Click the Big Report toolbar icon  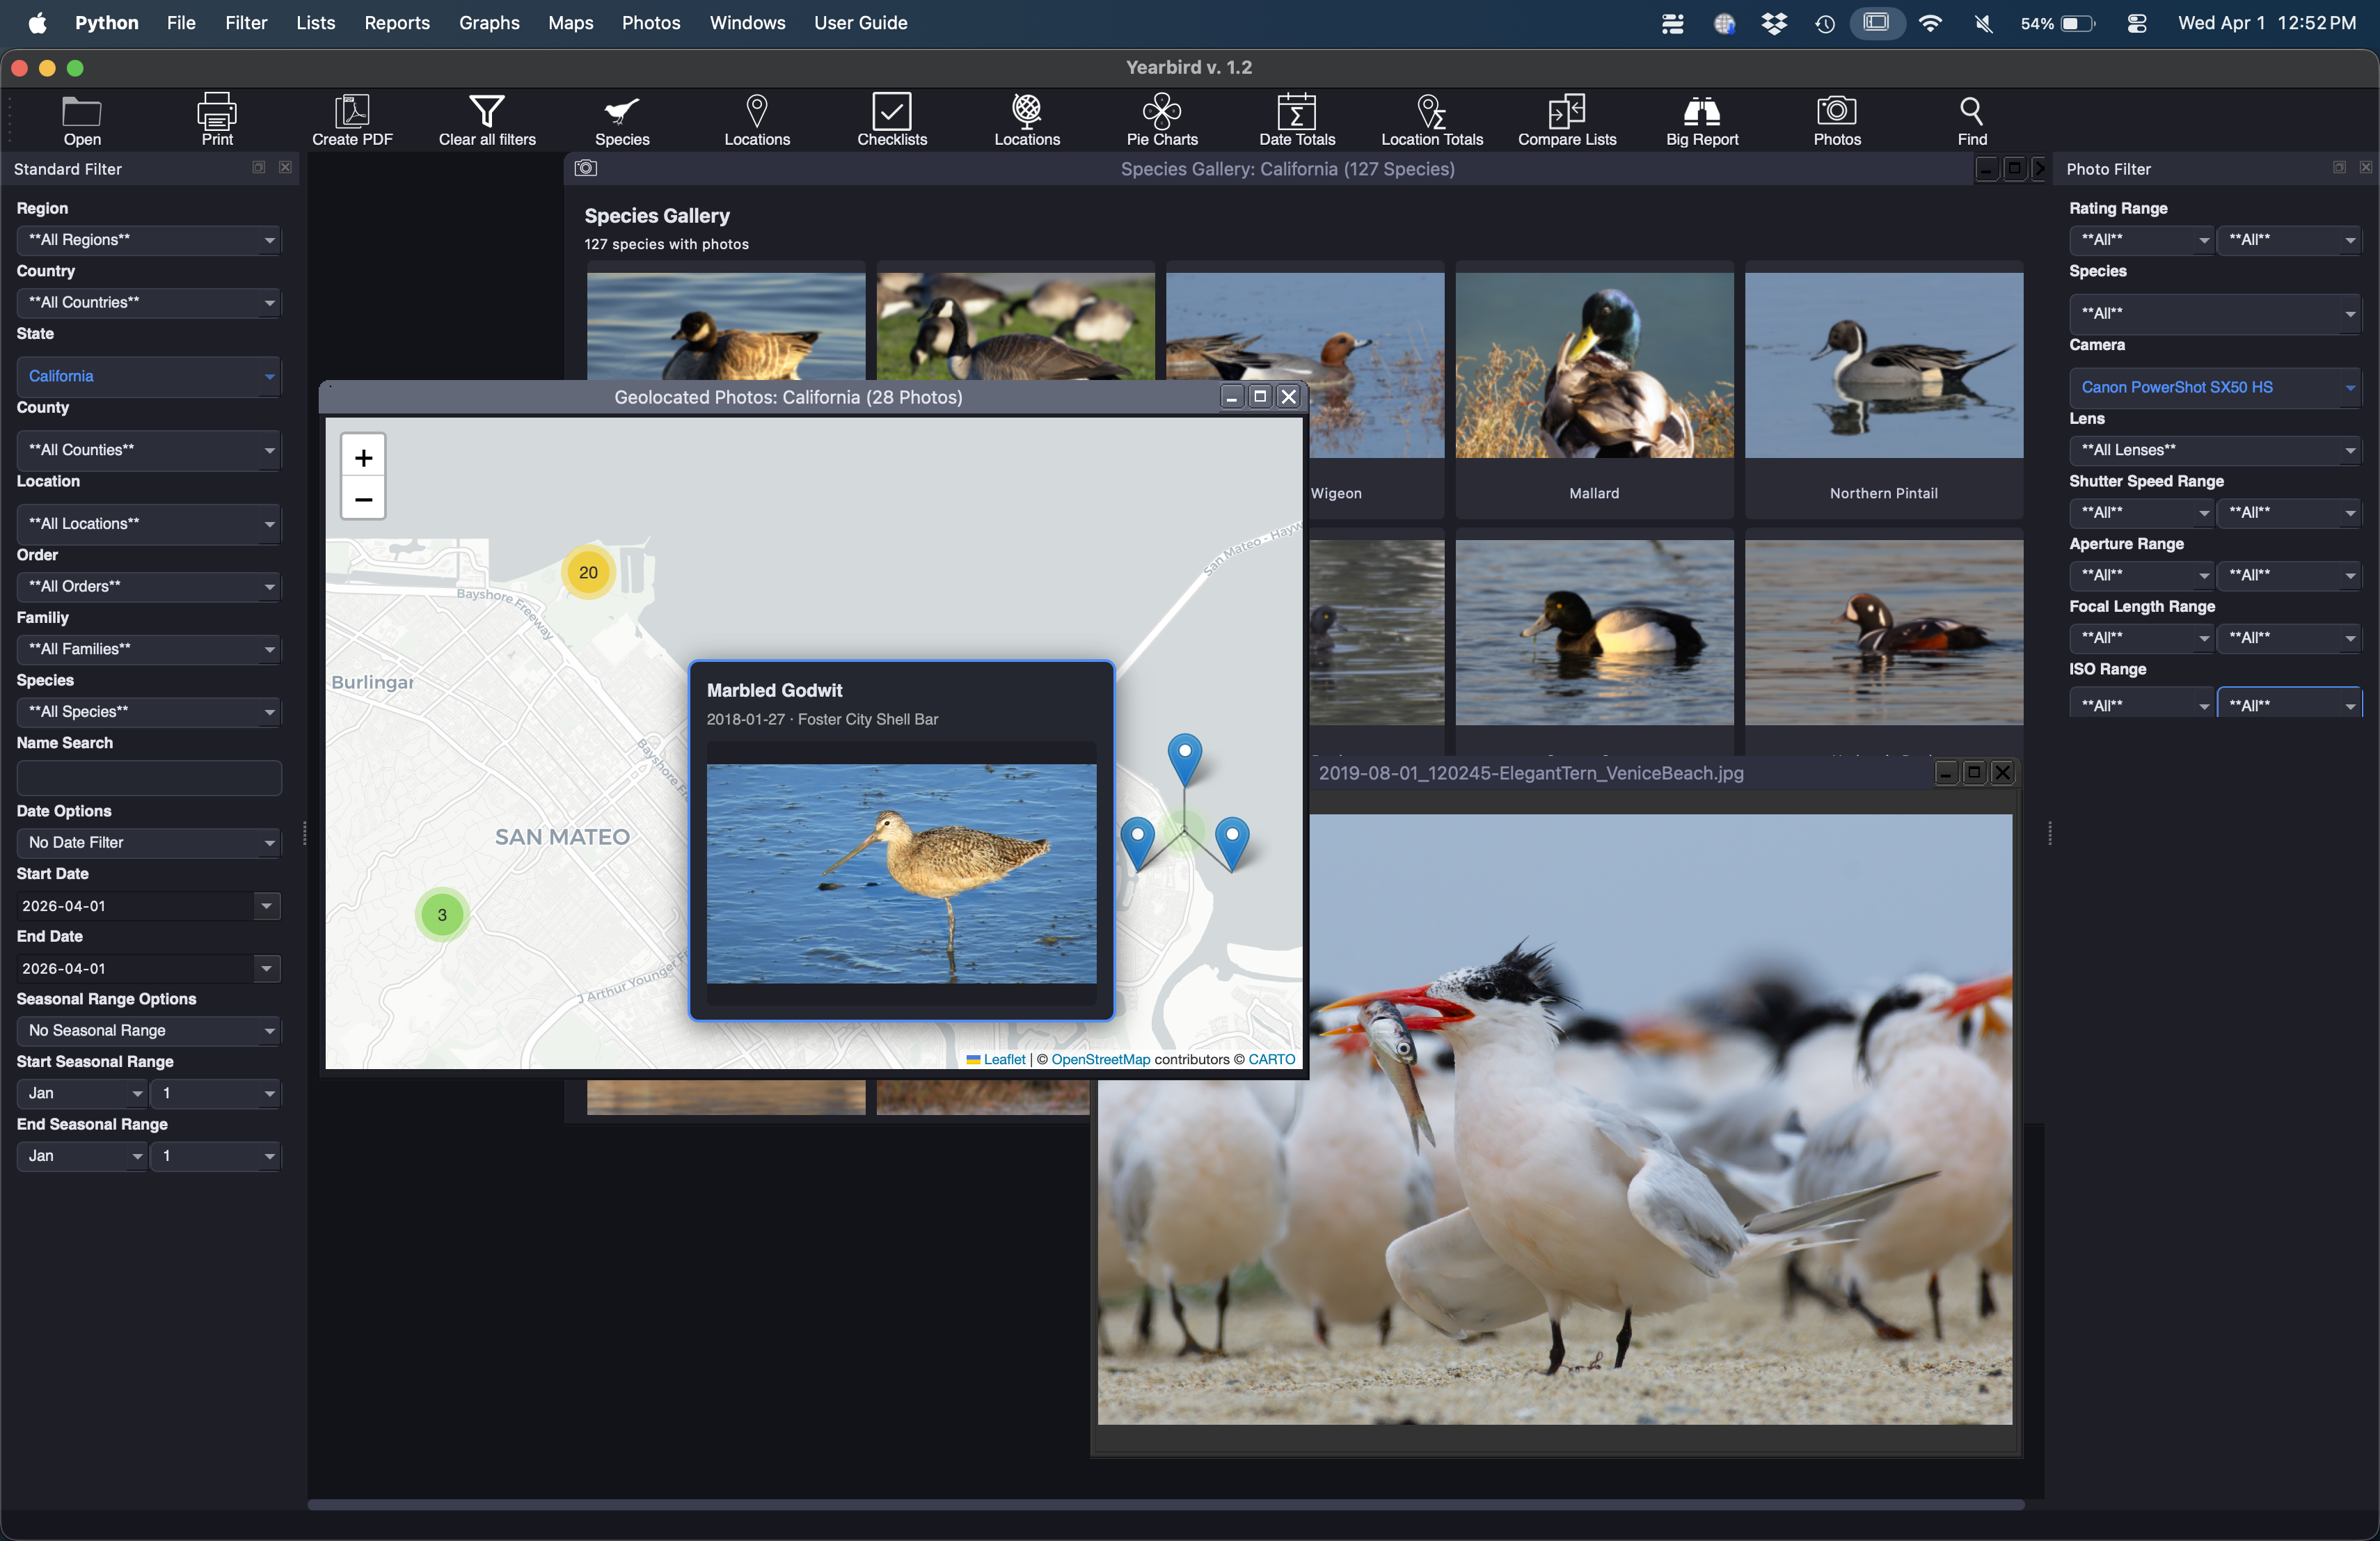pyautogui.click(x=1700, y=120)
